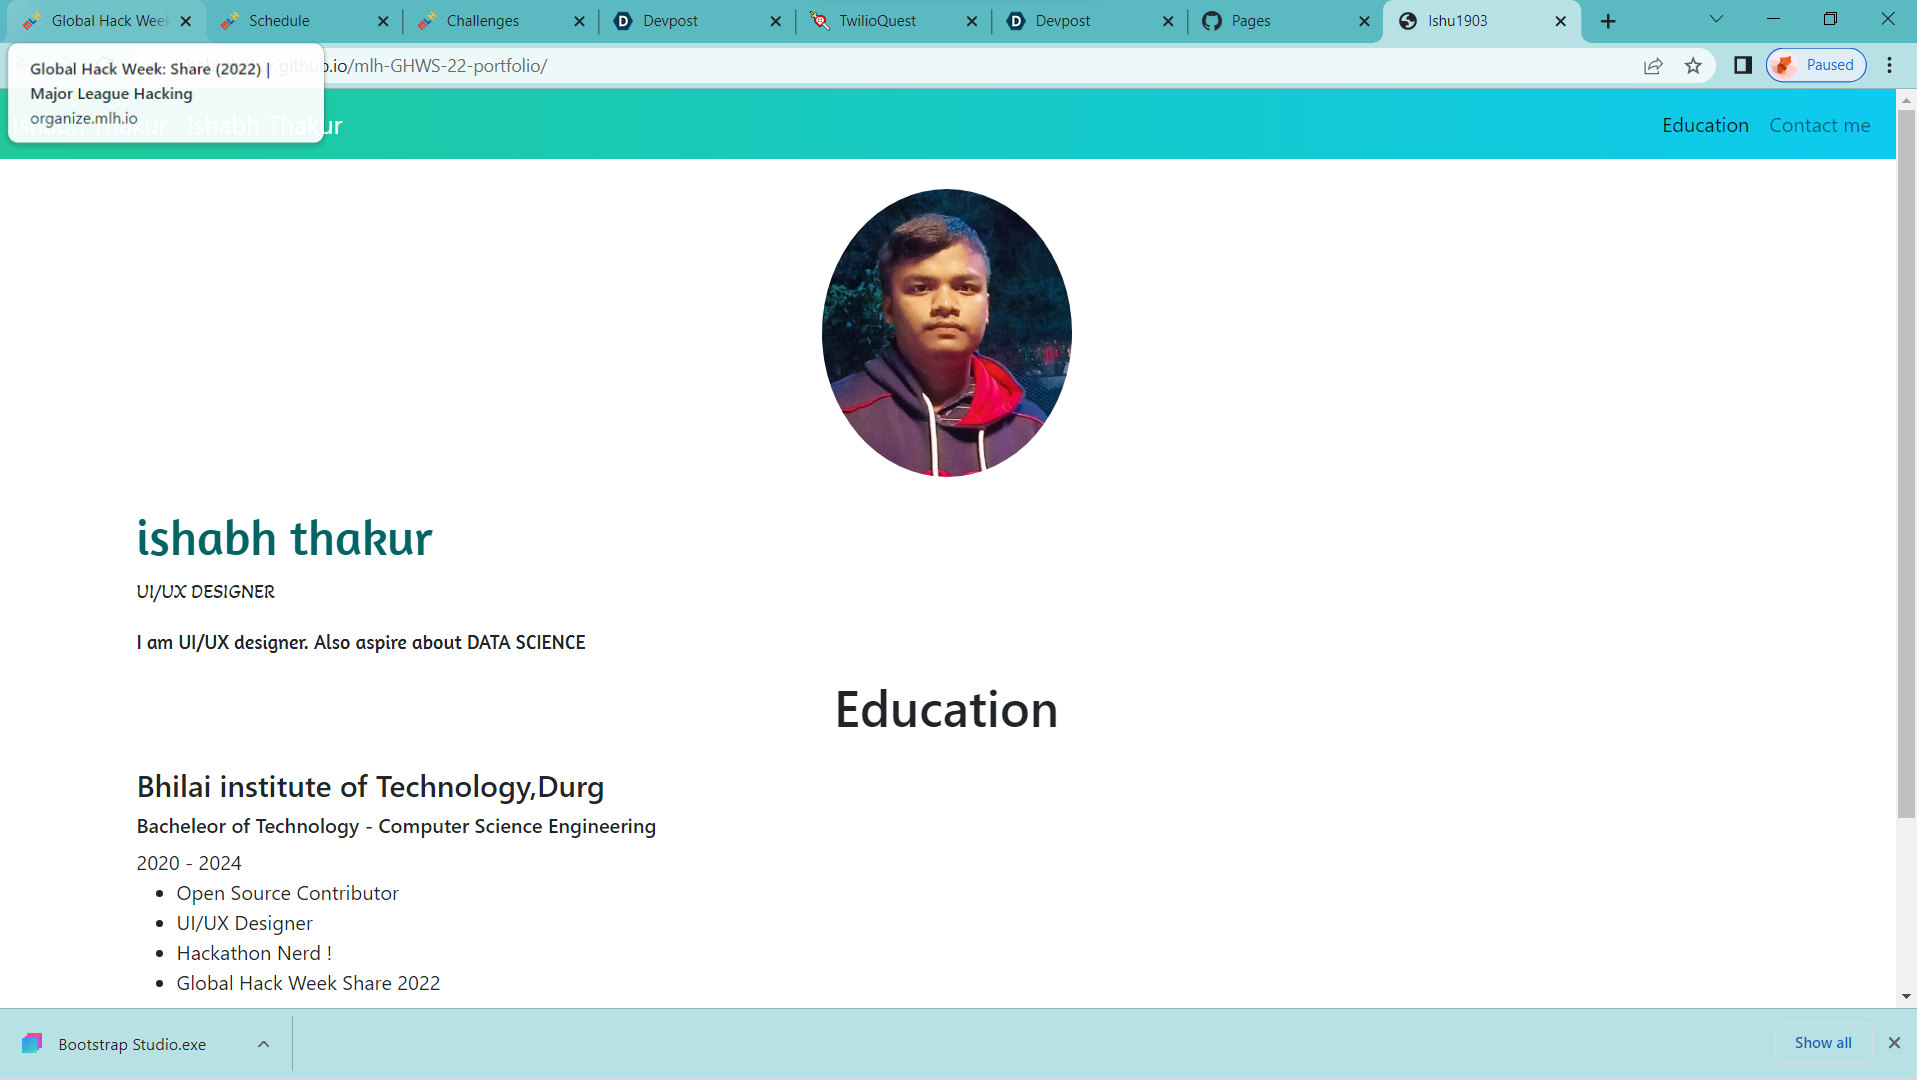Viewport: 1917px width, 1080px height.
Task: Close the Ishu1903 tab
Action: tap(1561, 21)
